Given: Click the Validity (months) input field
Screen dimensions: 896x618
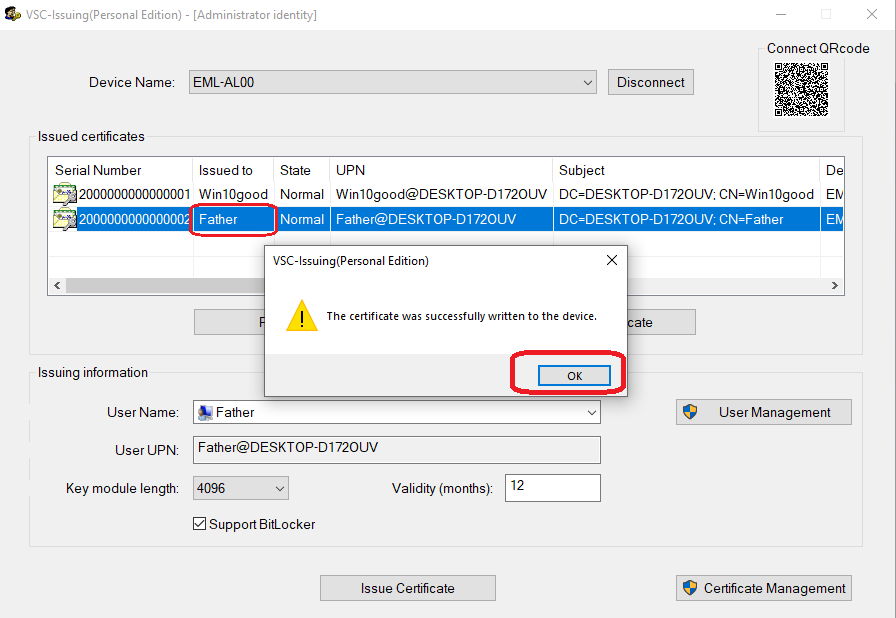Looking at the screenshot, I should [x=552, y=488].
